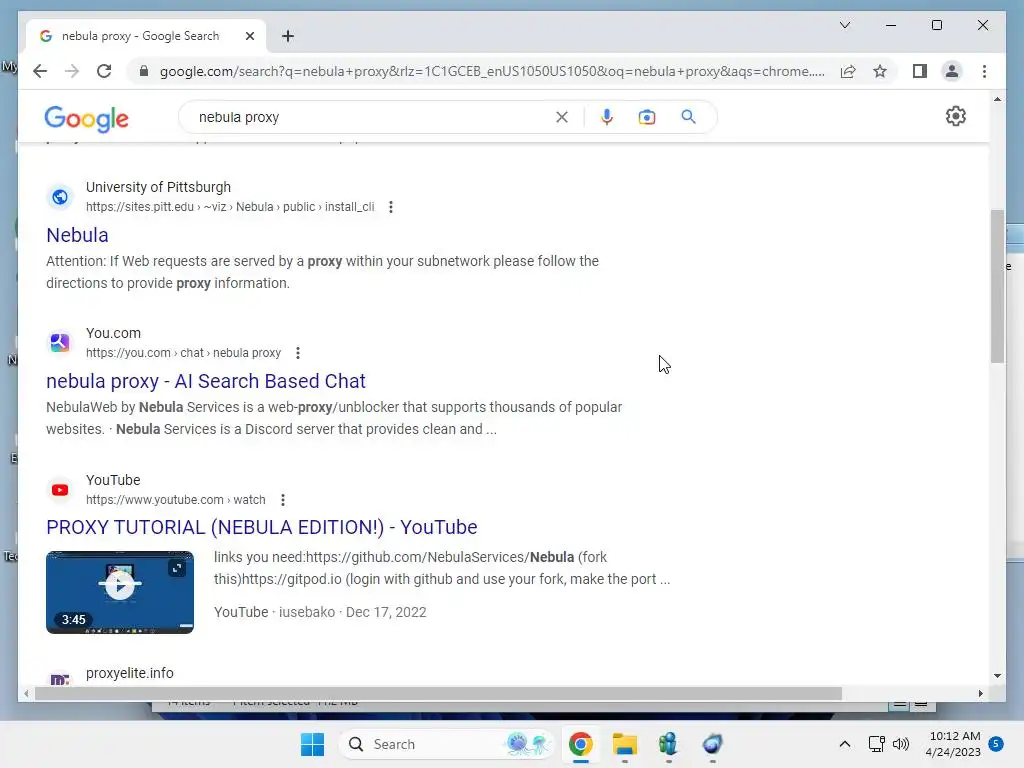
Task: Open Chrome three-dot menu
Action: coord(984,71)
